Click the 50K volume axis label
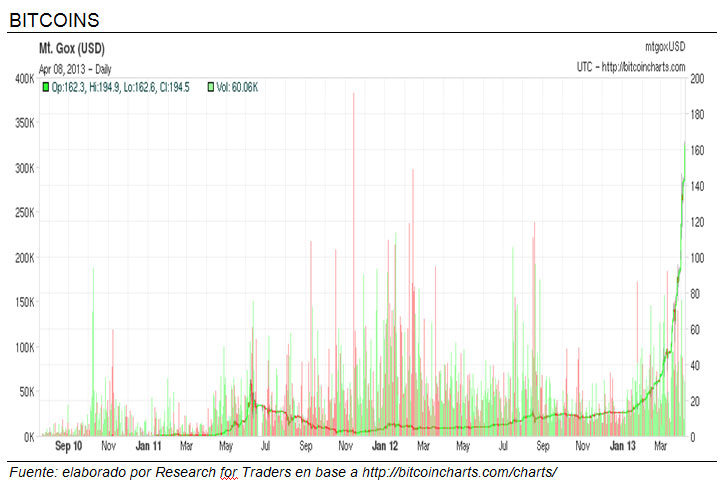Screen dimensions: 724x490 [x=27, y=392]
